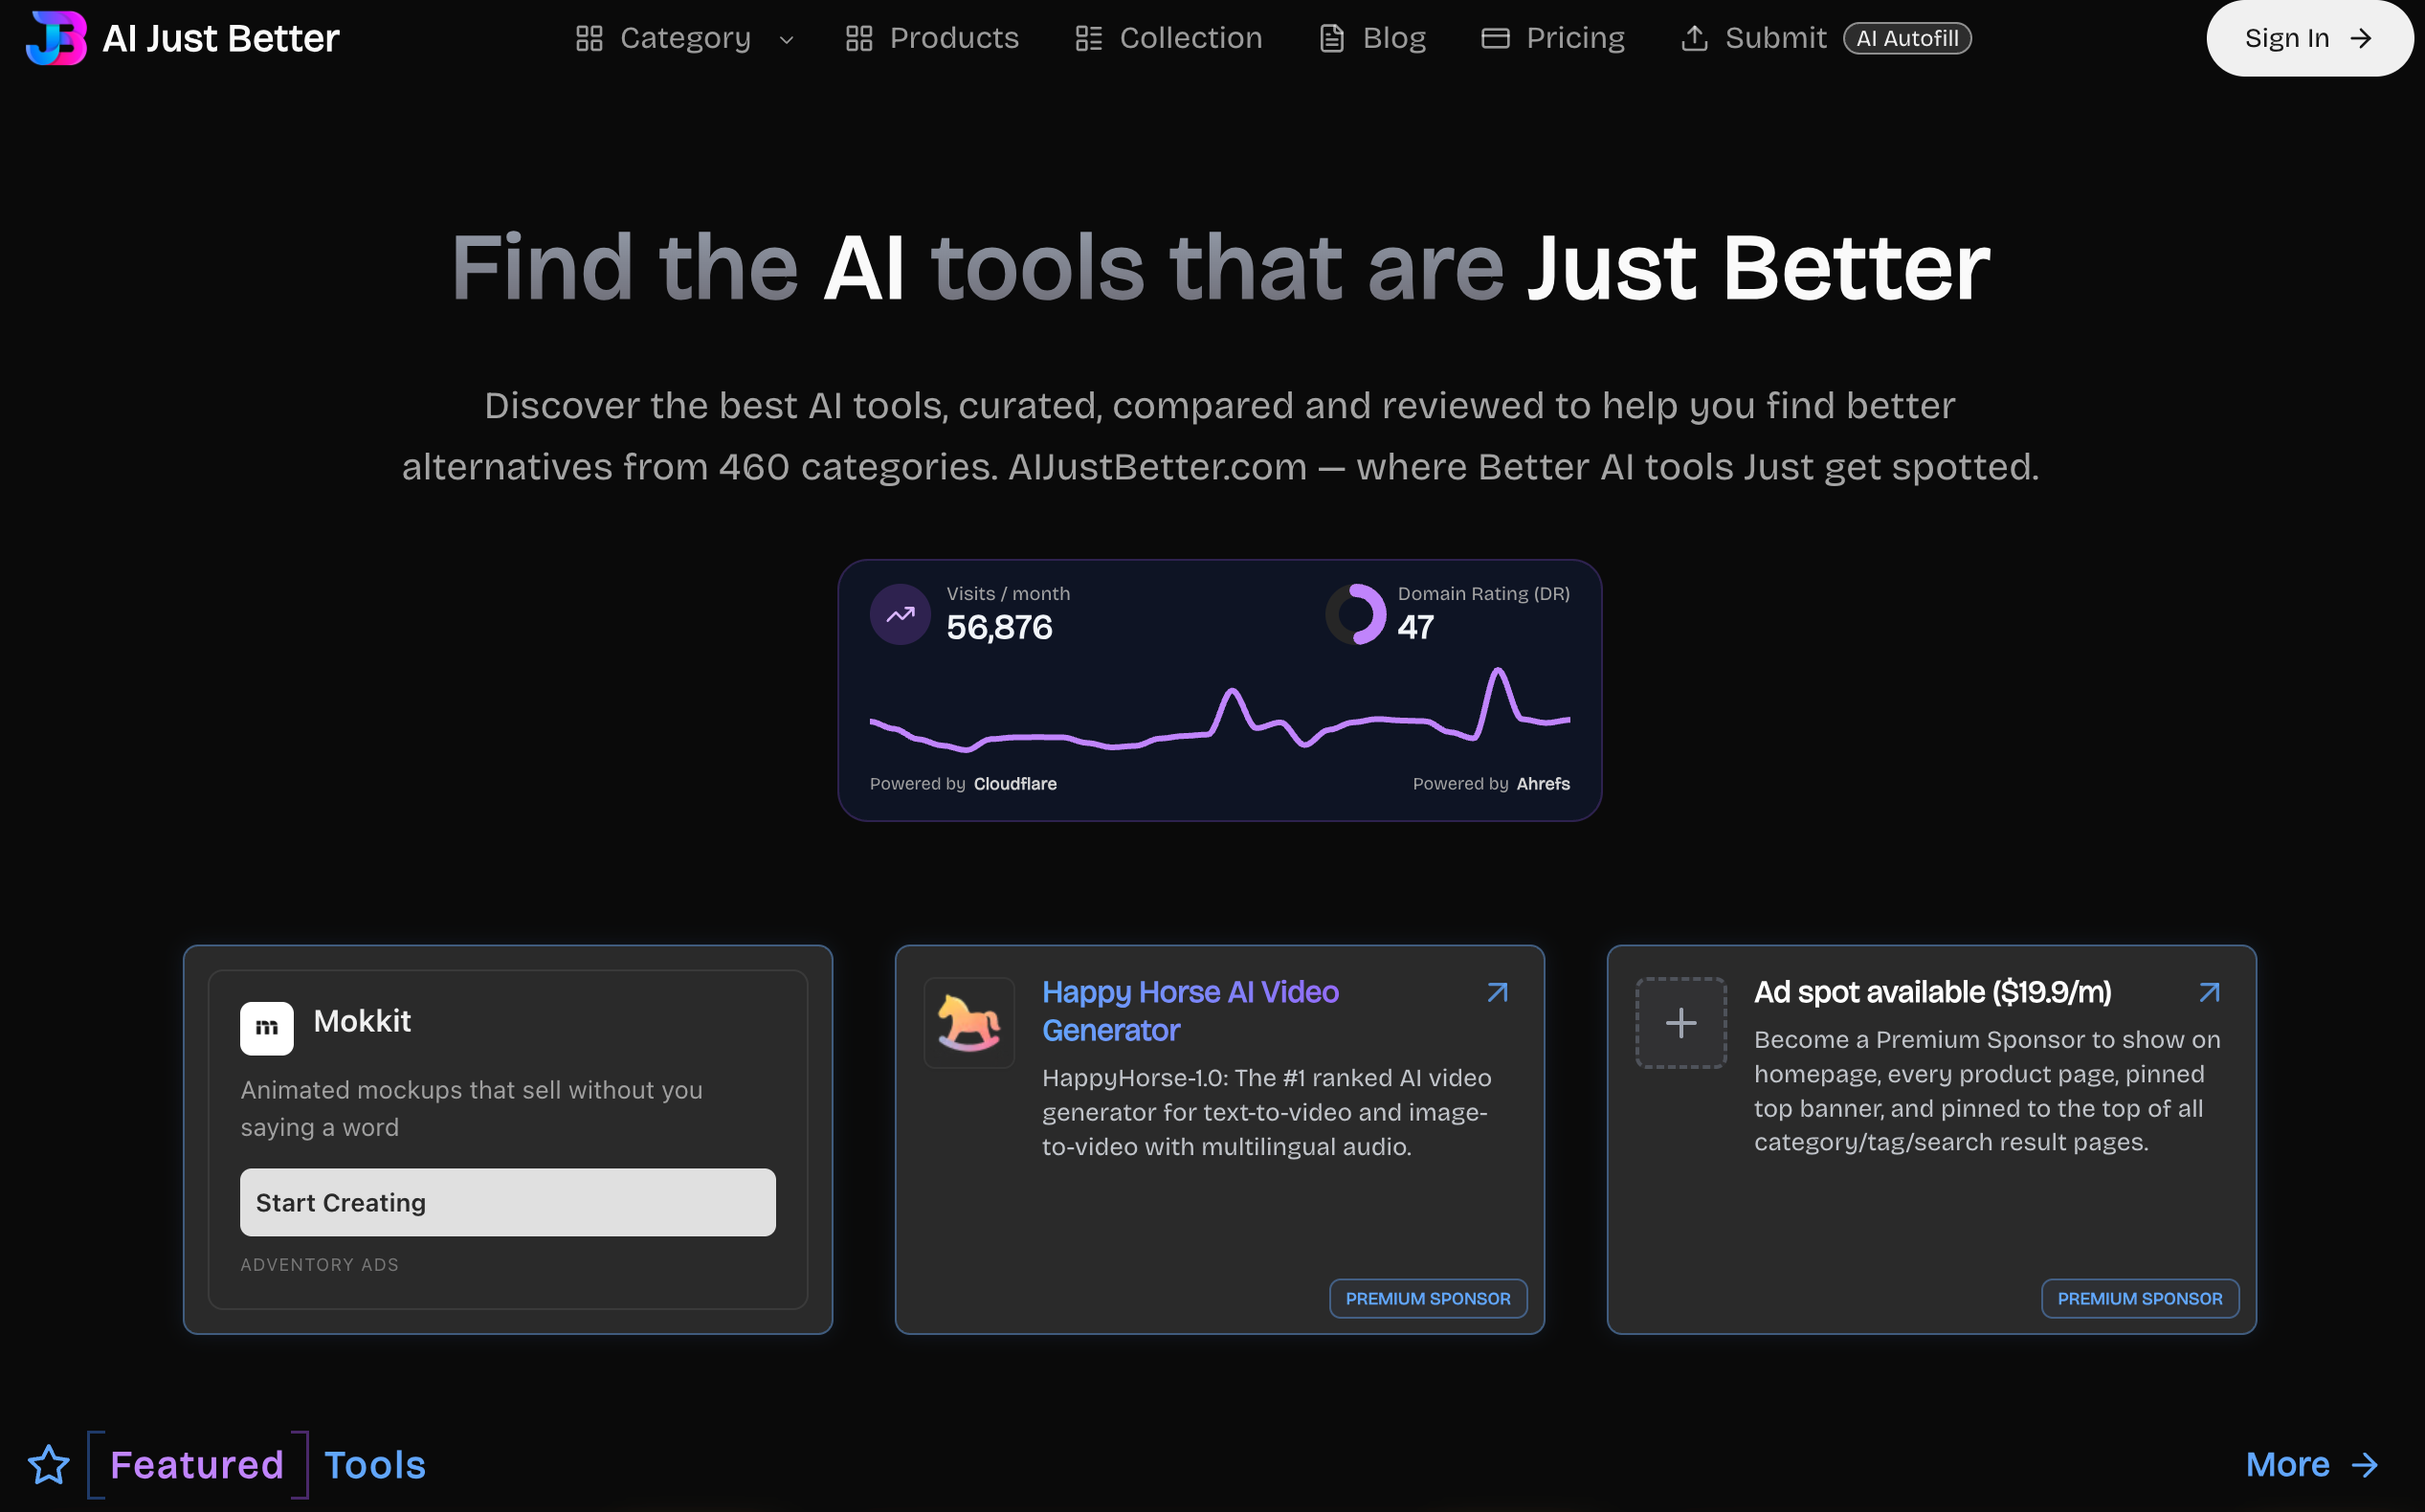Click the Submit upload icon
2425x1512 pixels.
(x=1695, y=38)
